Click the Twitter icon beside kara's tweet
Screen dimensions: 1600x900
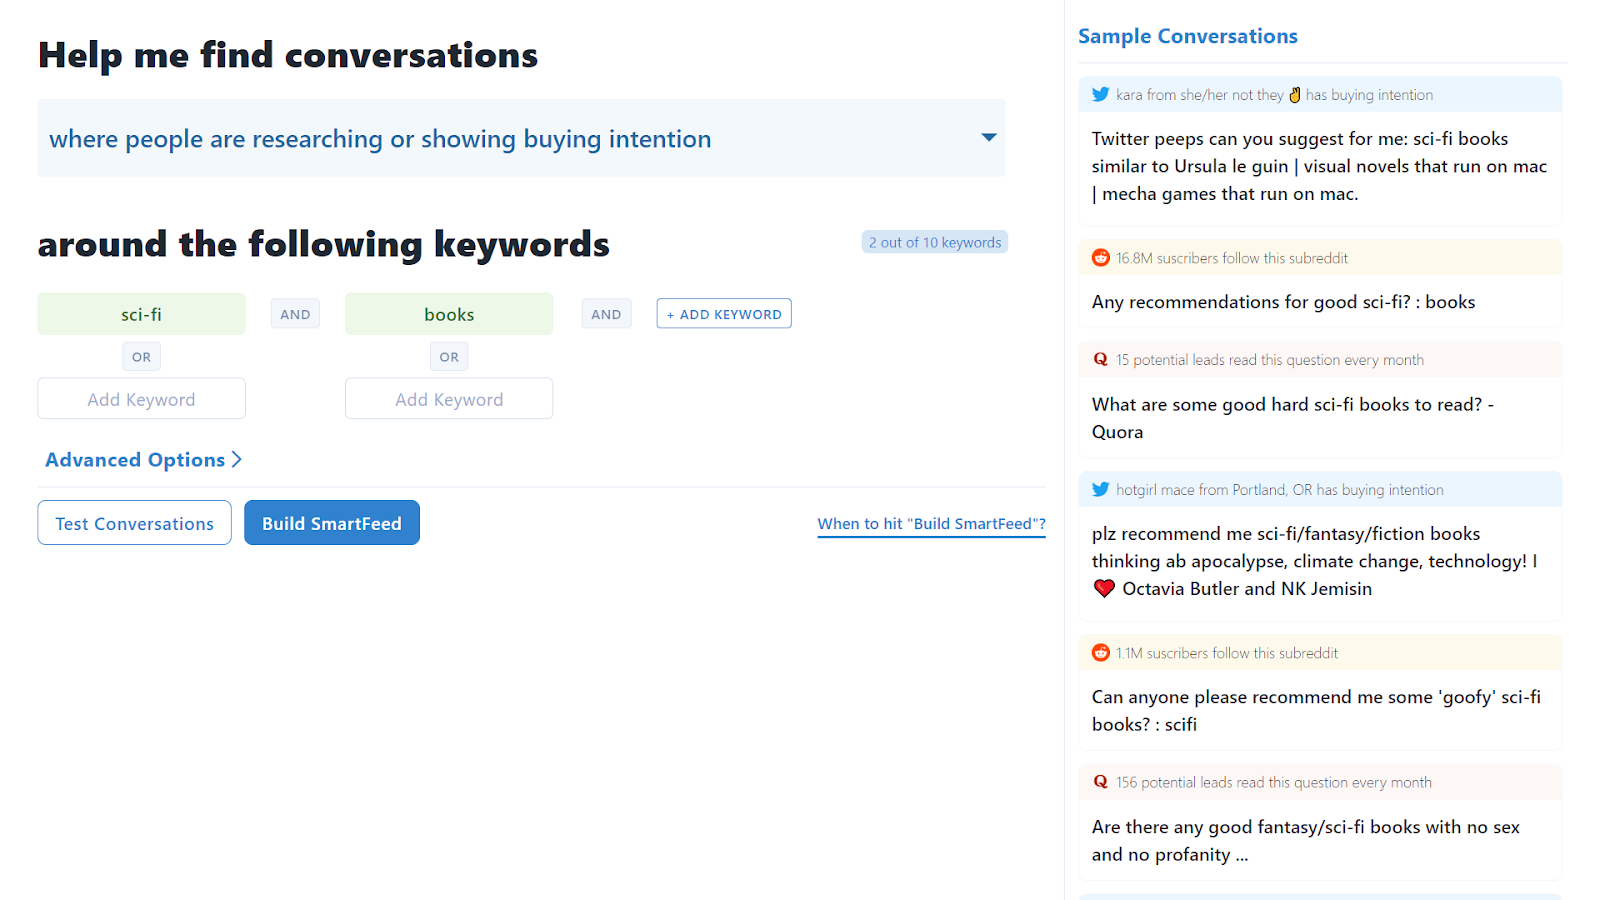coord(1100,95)
